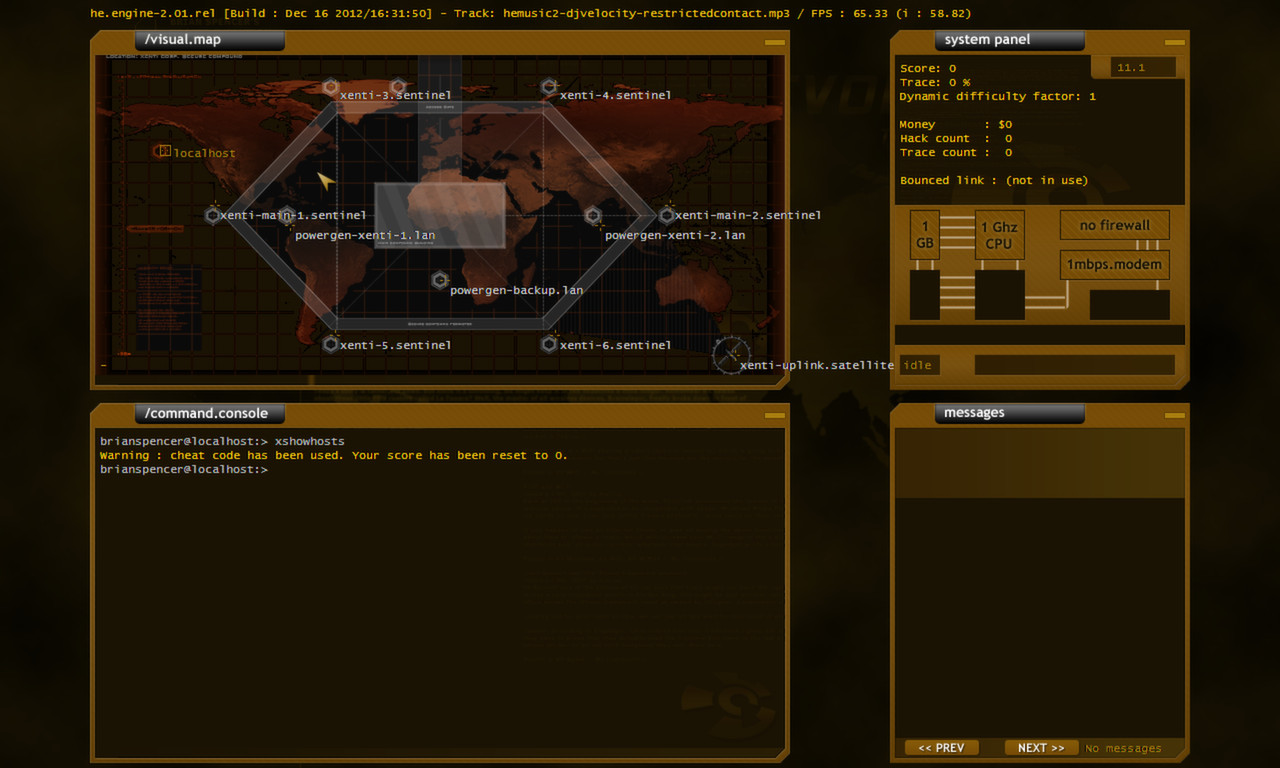Collapse the command.console panel
This screenshot has height=768, width=1280.
point(774,414)
